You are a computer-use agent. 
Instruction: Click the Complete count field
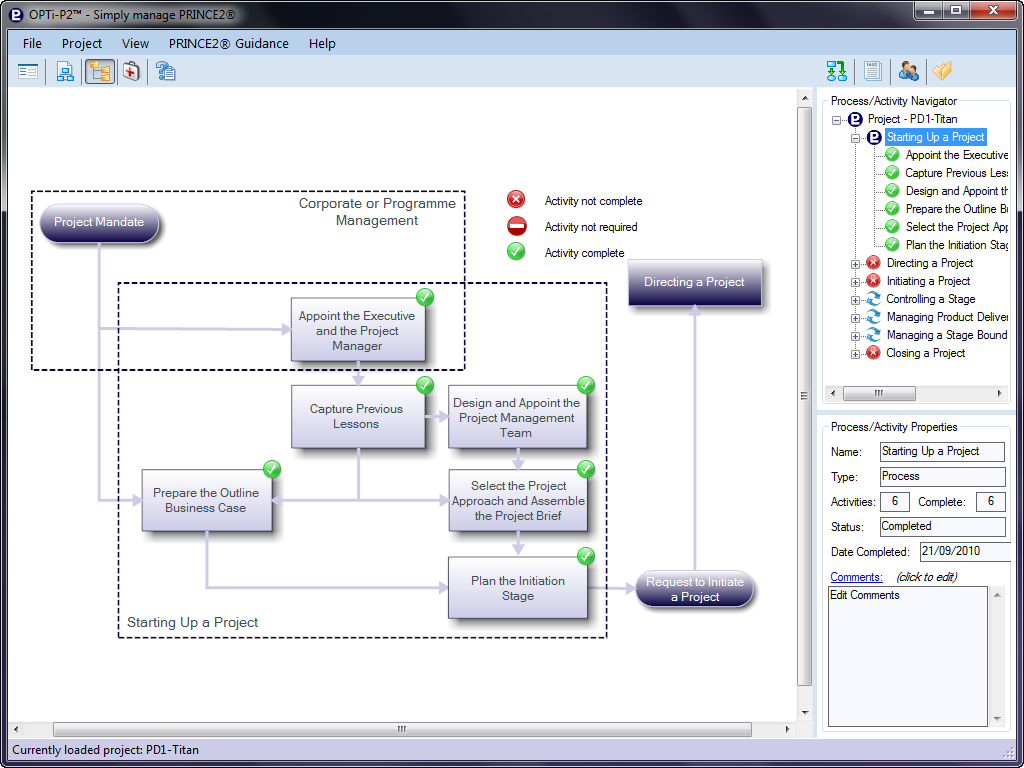click(990, 502)
